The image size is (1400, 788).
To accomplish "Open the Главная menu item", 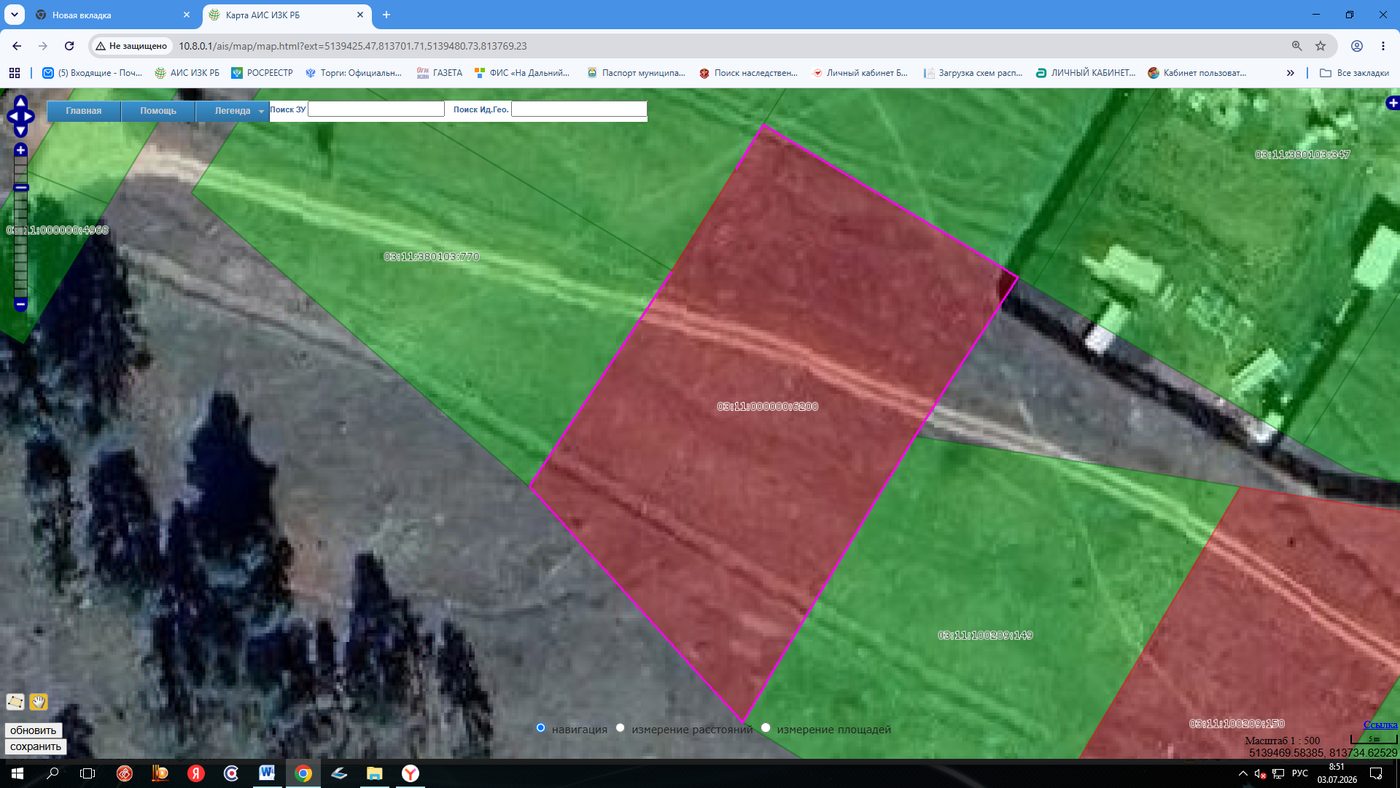I will pyautogui.click(x=84, y=112).
